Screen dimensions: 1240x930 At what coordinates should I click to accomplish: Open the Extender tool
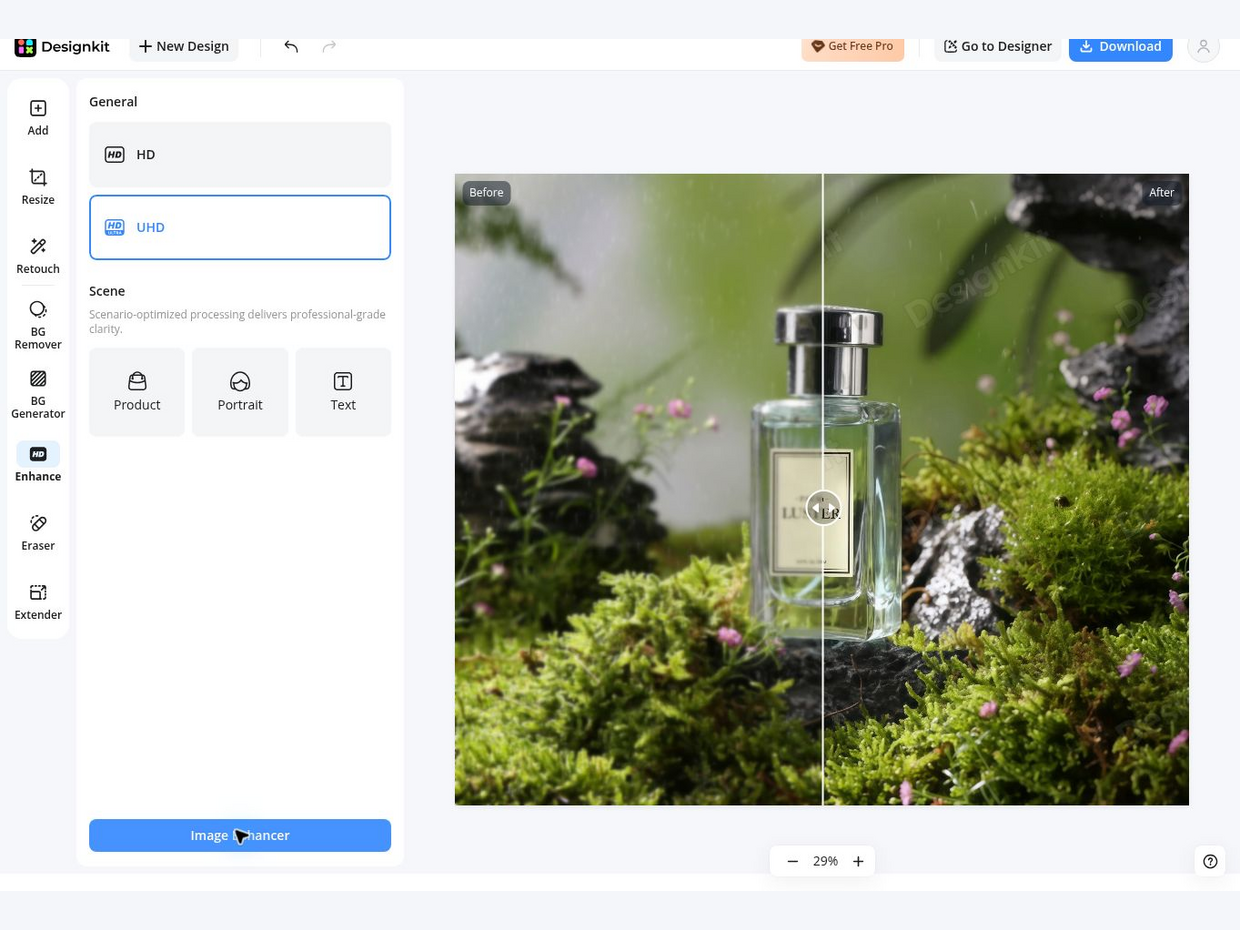38,601
